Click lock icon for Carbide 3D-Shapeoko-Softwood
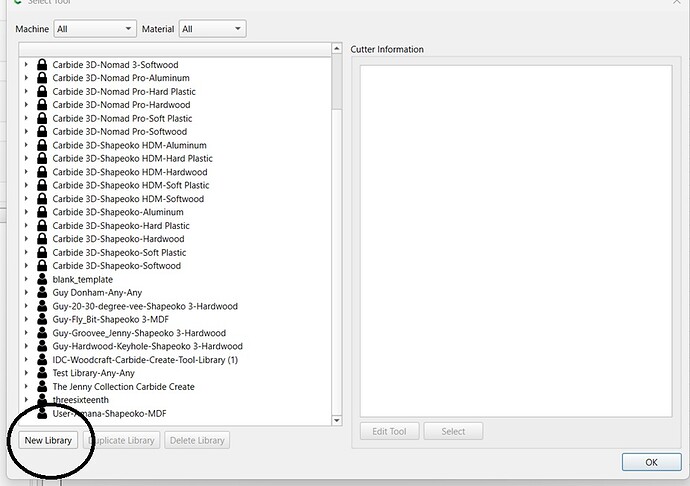The width and height of the screenshot is (690, 486). click(x=42, y=265)
